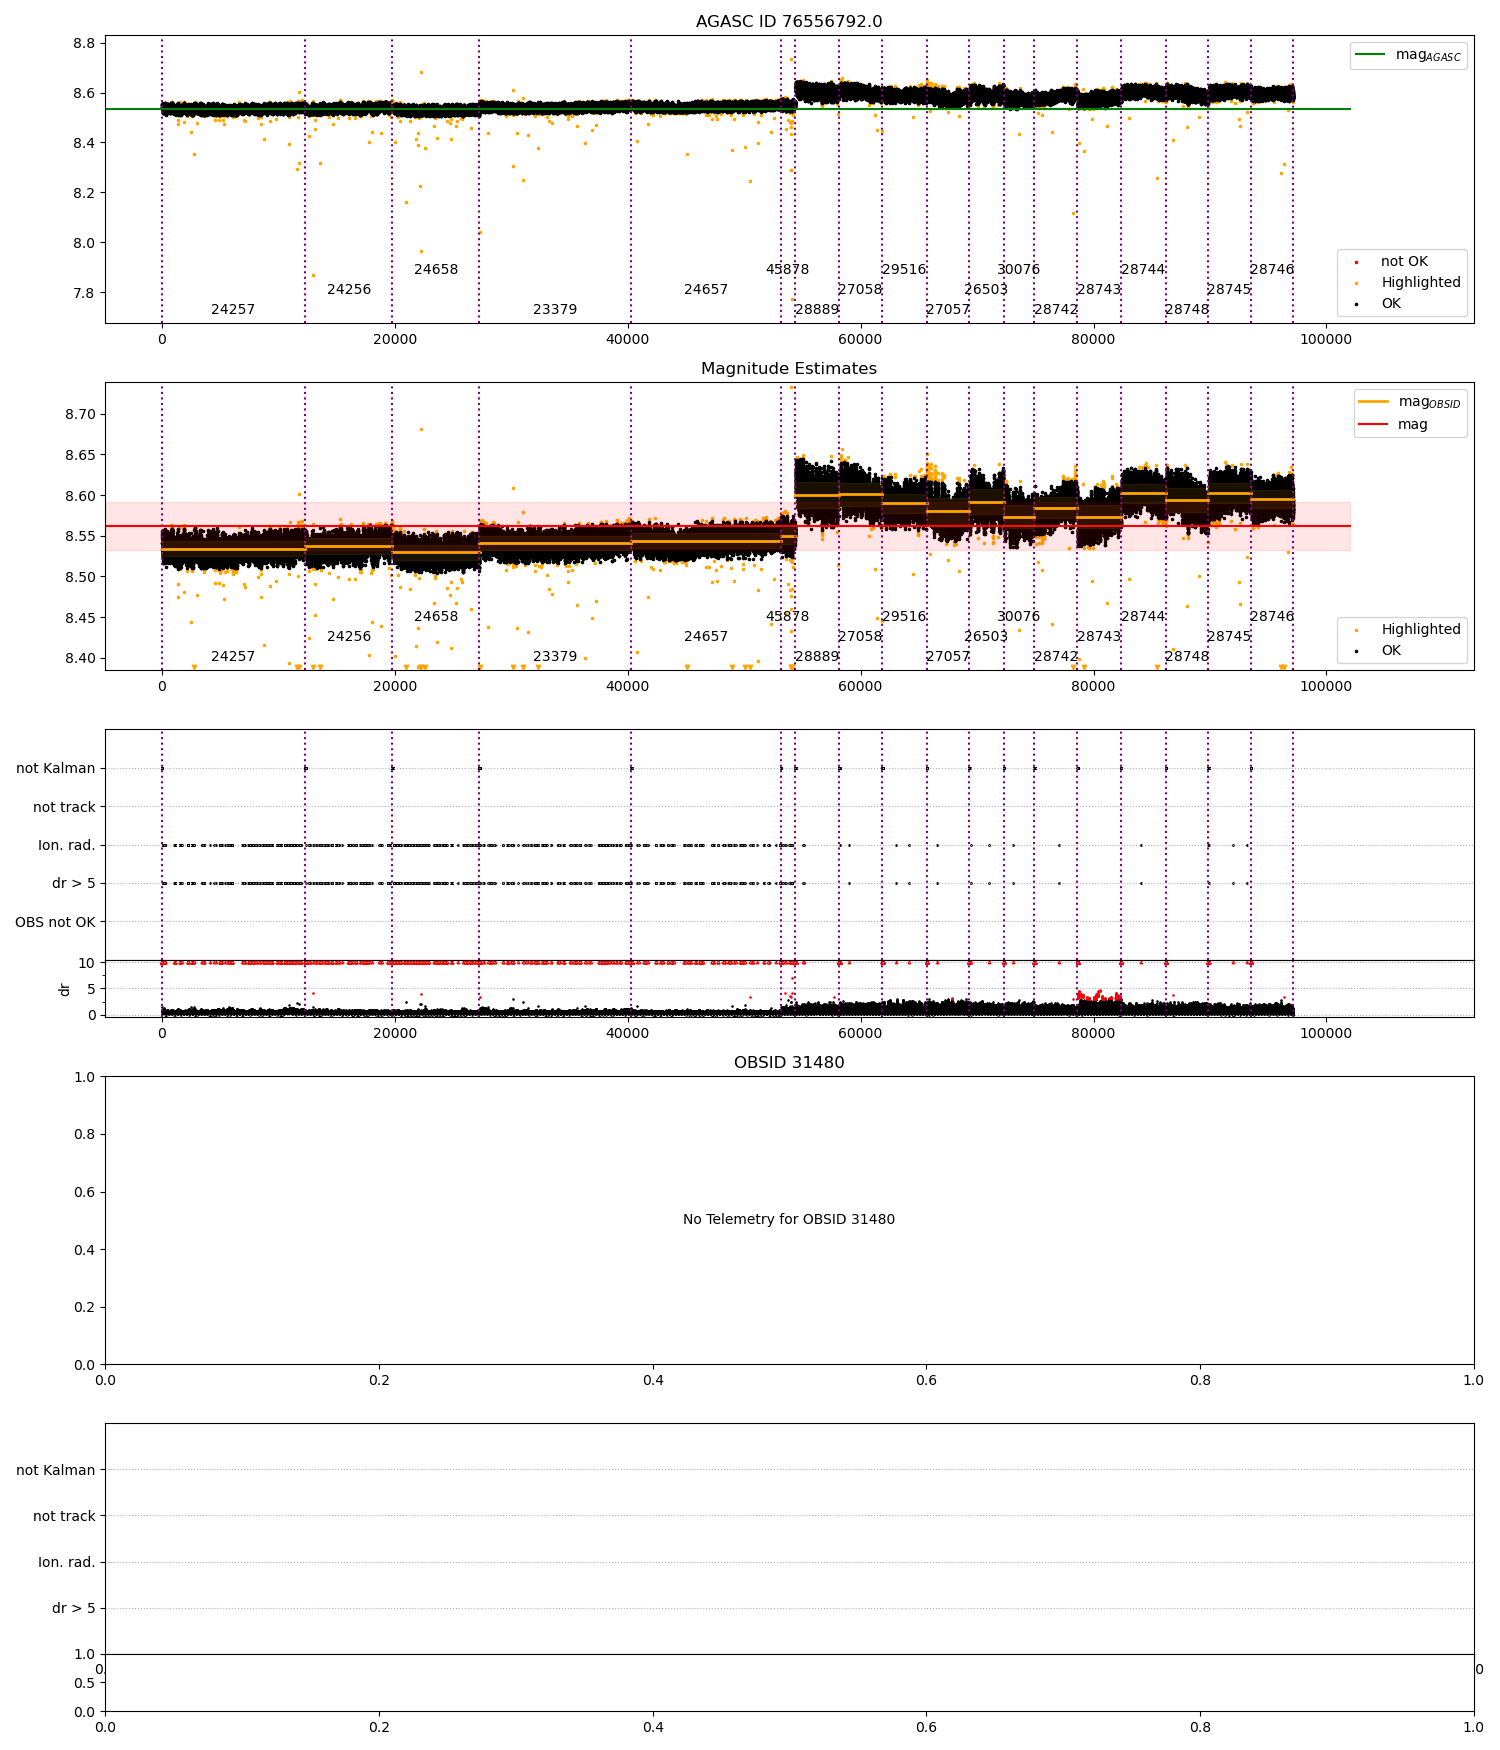
Task: Select OBSID label 28743 in top plot
Action: [1099, 290]
